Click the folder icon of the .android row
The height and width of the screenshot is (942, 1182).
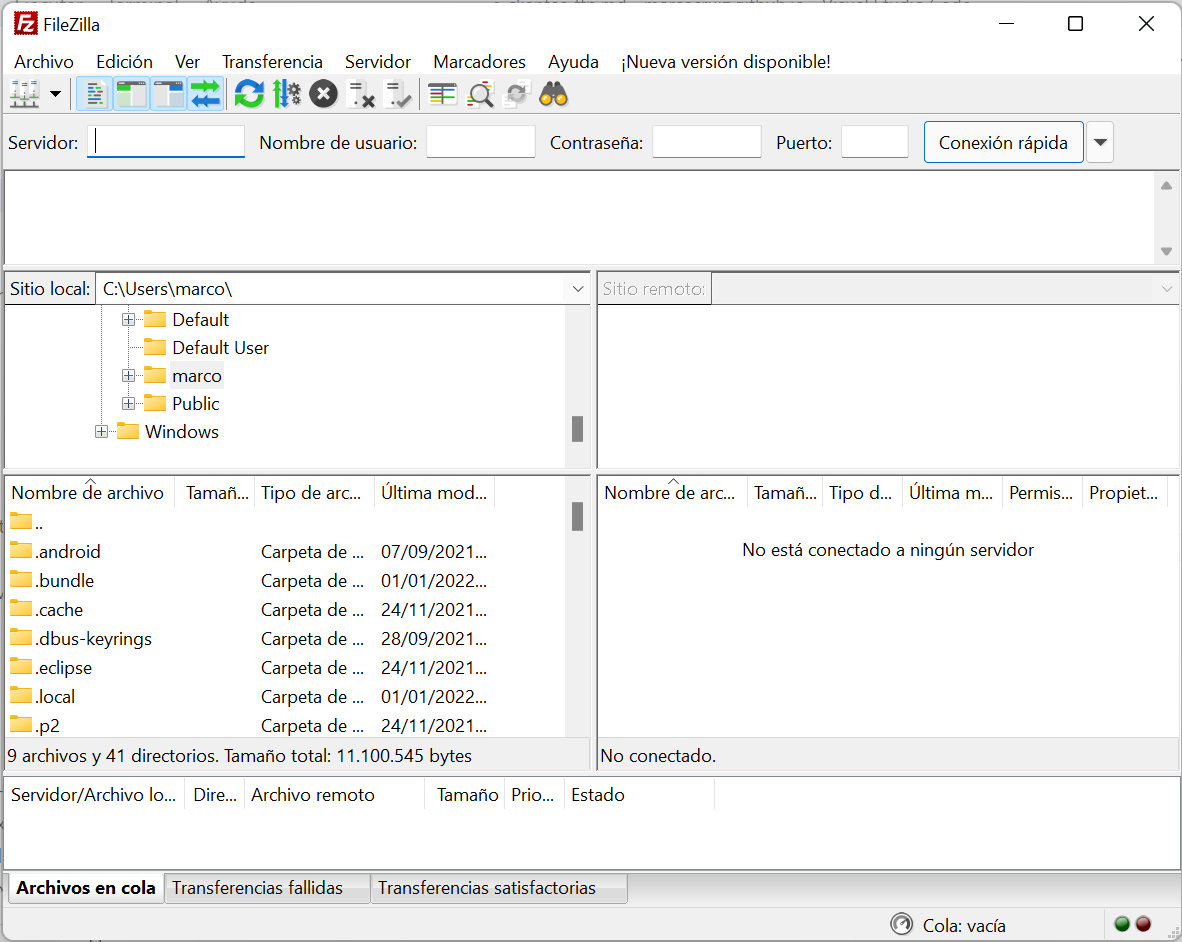tap(21, 550)
